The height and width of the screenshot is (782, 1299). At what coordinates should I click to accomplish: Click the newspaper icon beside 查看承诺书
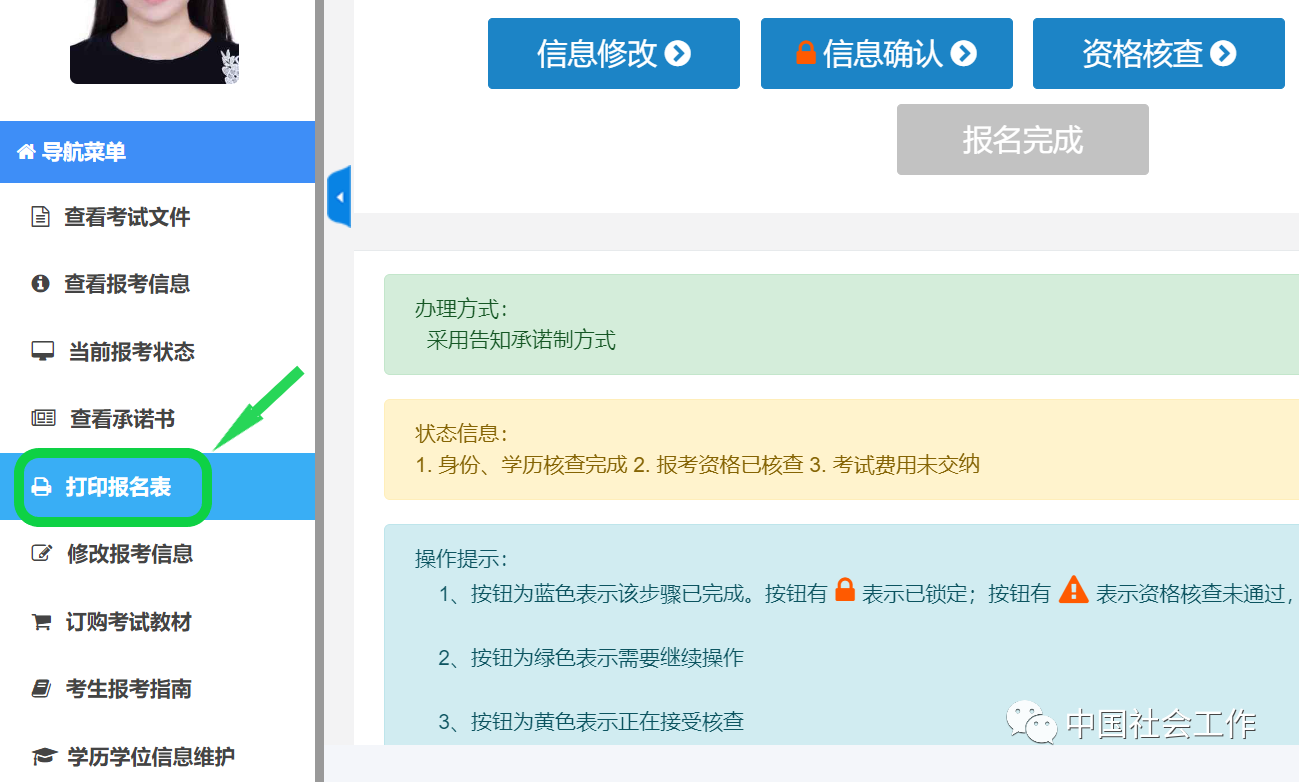tap(43, 419)
